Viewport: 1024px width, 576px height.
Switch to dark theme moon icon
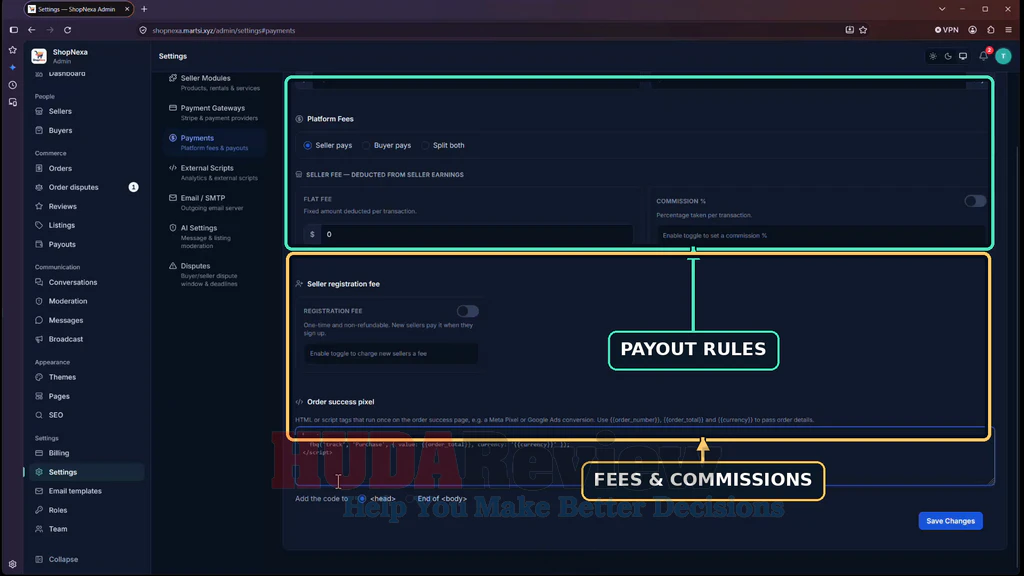[948, 56]
